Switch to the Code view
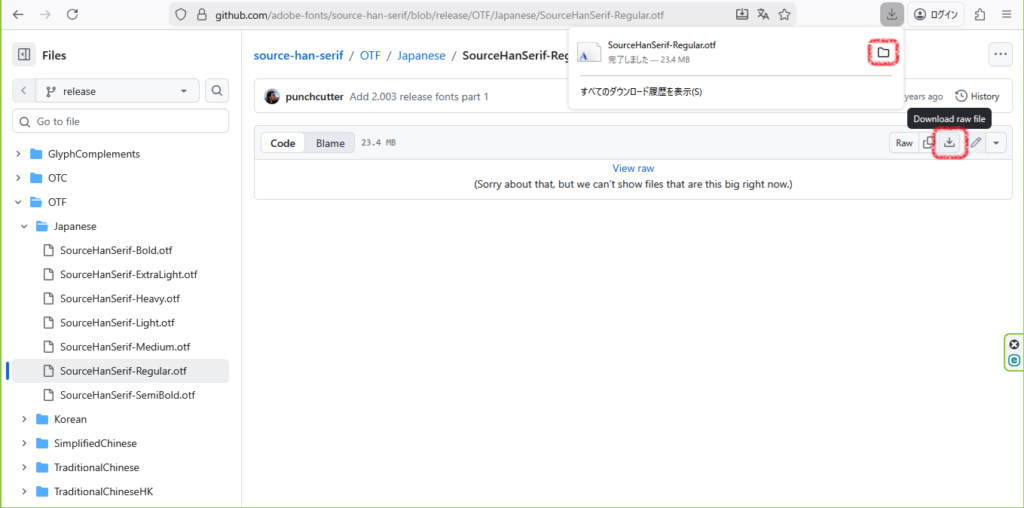 tap(283, 143)
